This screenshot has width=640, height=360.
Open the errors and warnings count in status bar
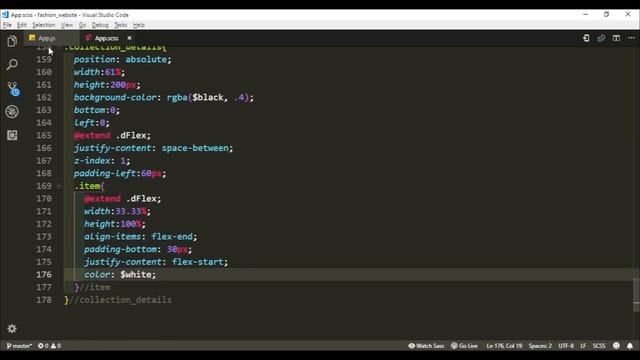[49, 346]
